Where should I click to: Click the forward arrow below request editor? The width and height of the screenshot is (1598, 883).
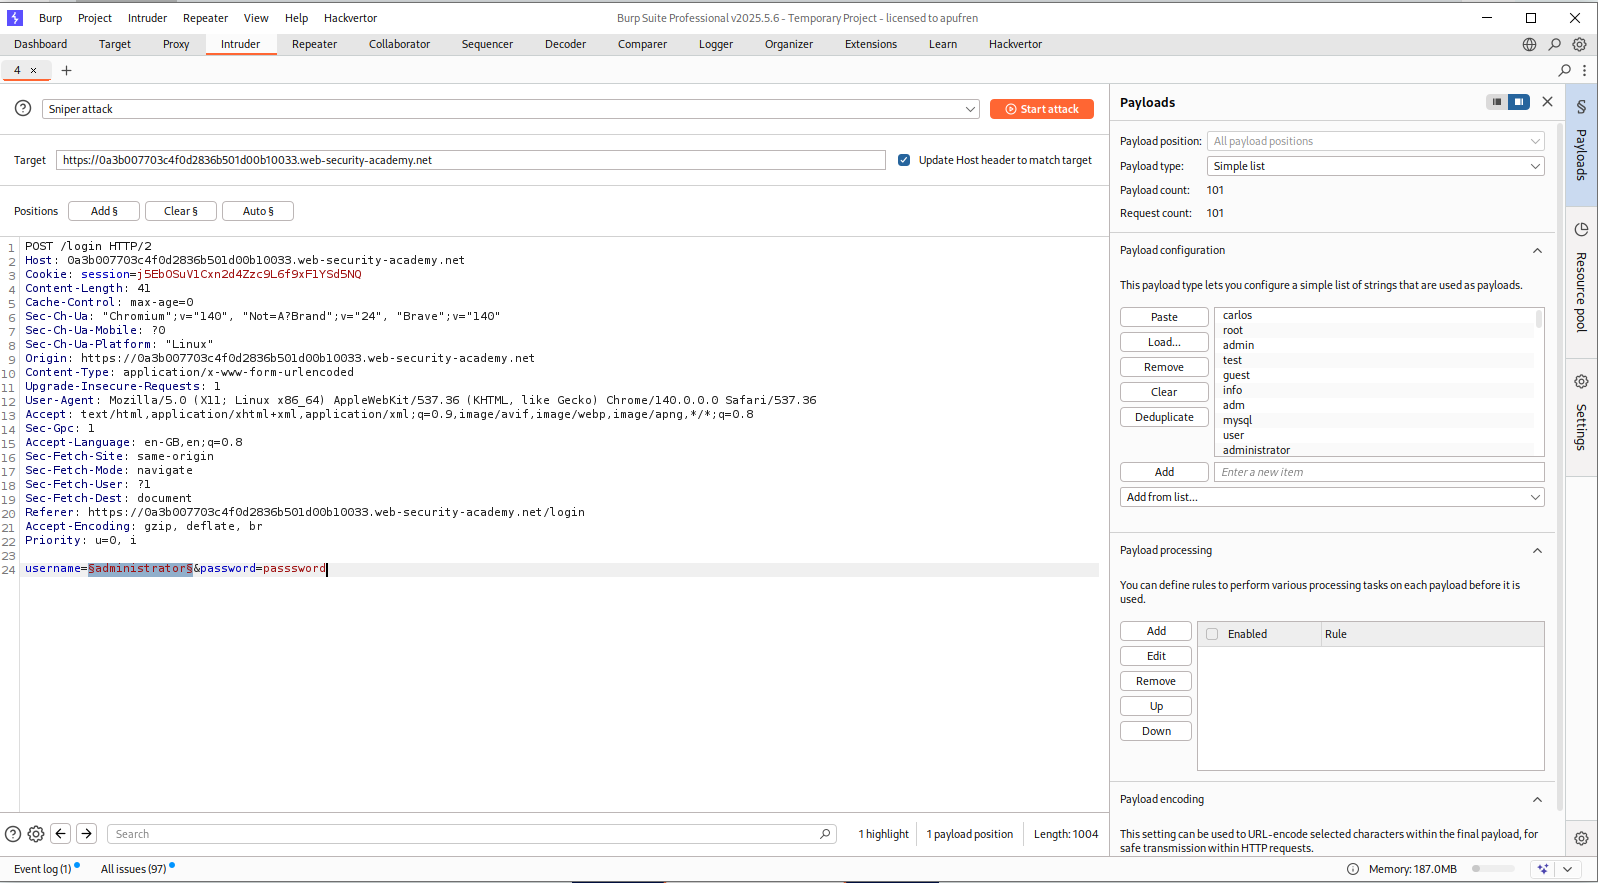(87, 833)
